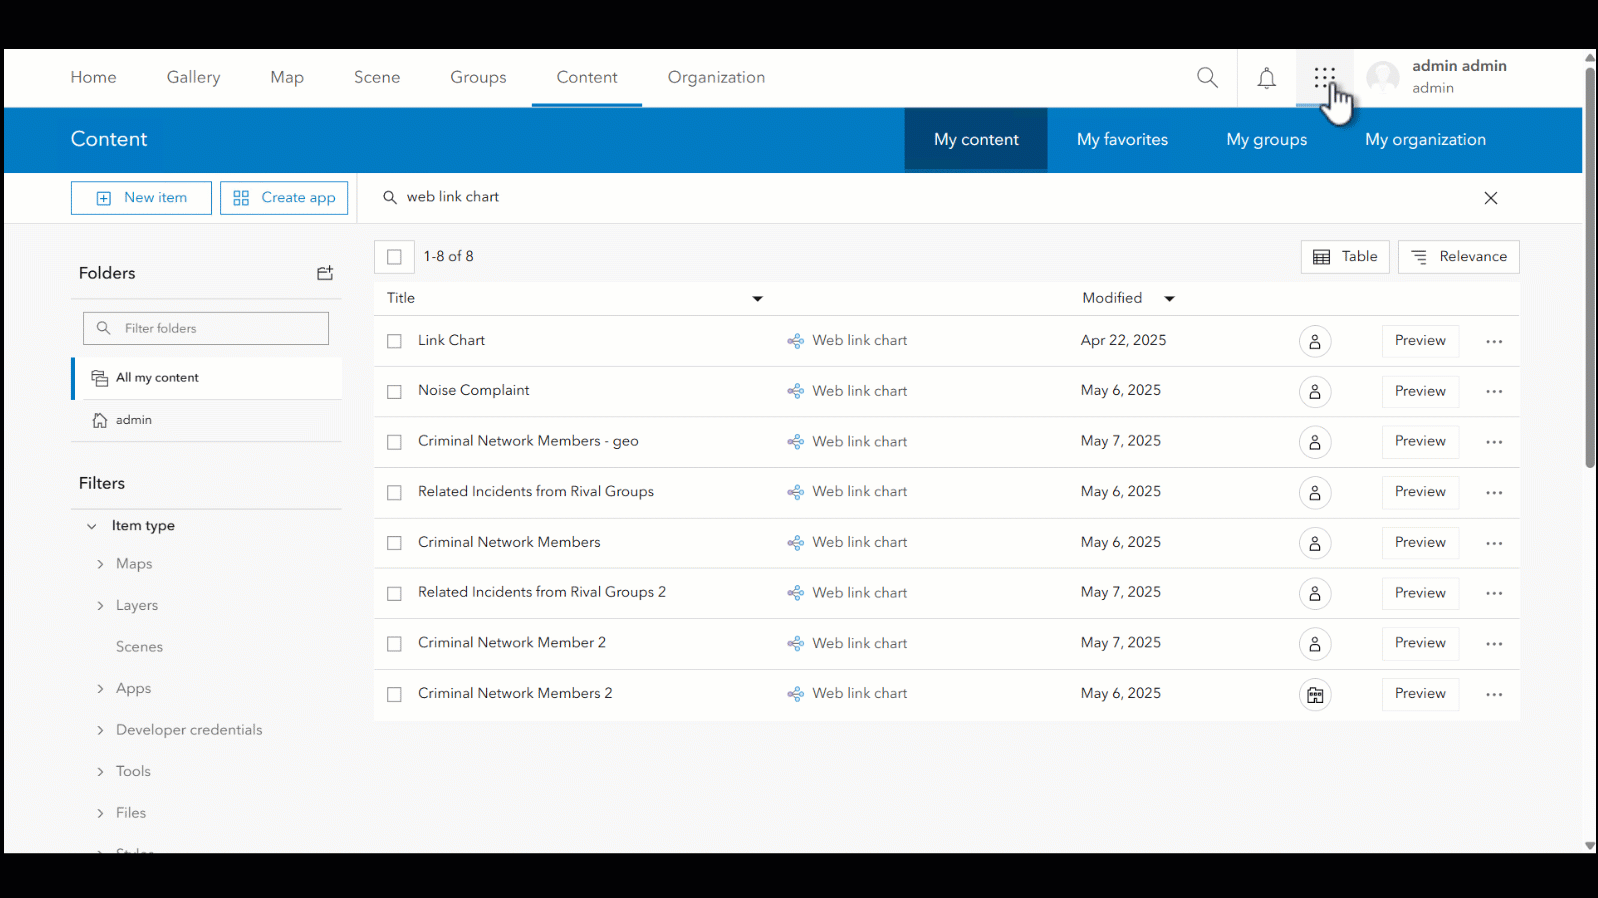Click web link chart type icon of Link Chart
This screenshot has height=898, width=1598.
(x=795, y=341)
